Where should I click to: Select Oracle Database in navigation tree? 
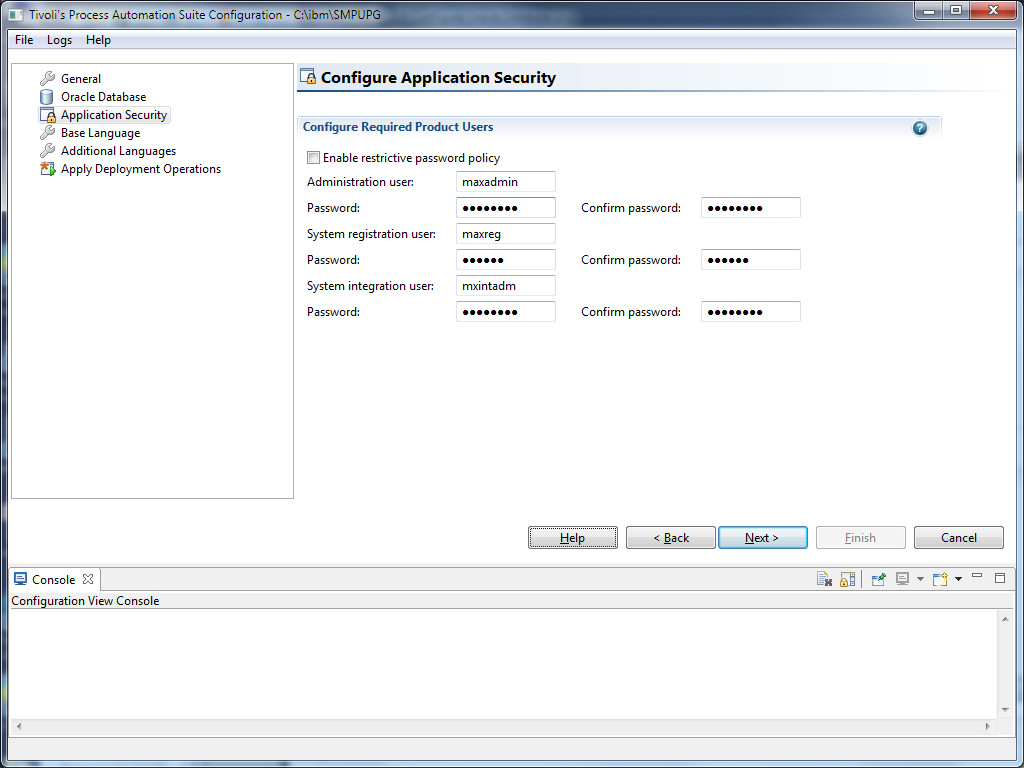click(x=103, y=97)
